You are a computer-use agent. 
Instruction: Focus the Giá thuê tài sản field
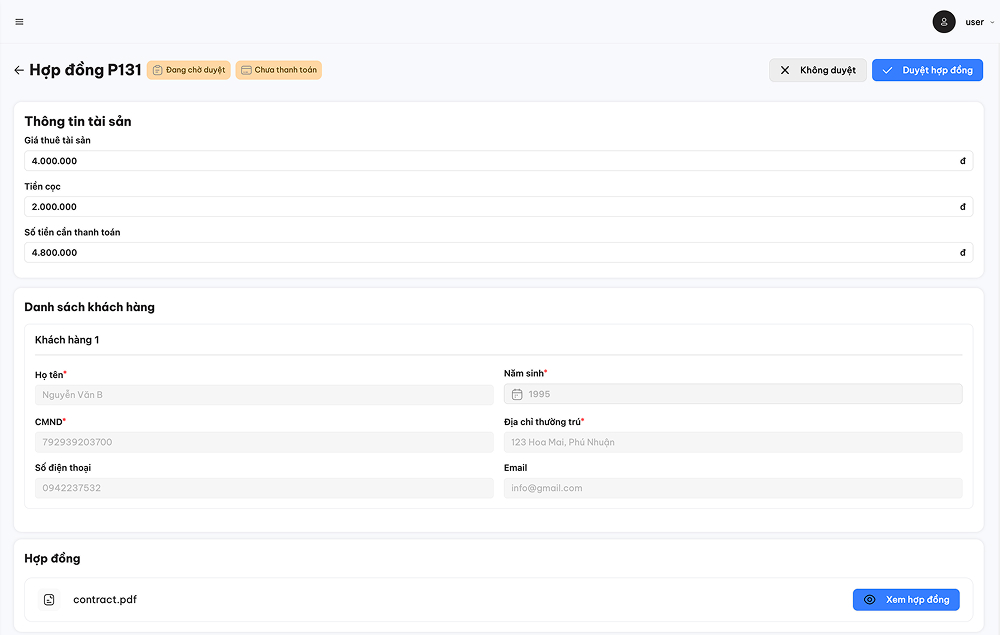(x=499, y=161)
